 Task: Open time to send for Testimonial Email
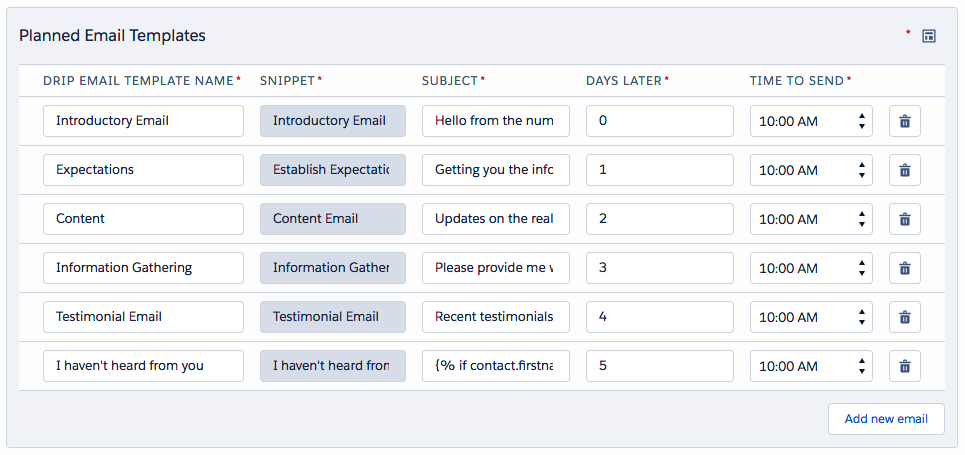810,317
